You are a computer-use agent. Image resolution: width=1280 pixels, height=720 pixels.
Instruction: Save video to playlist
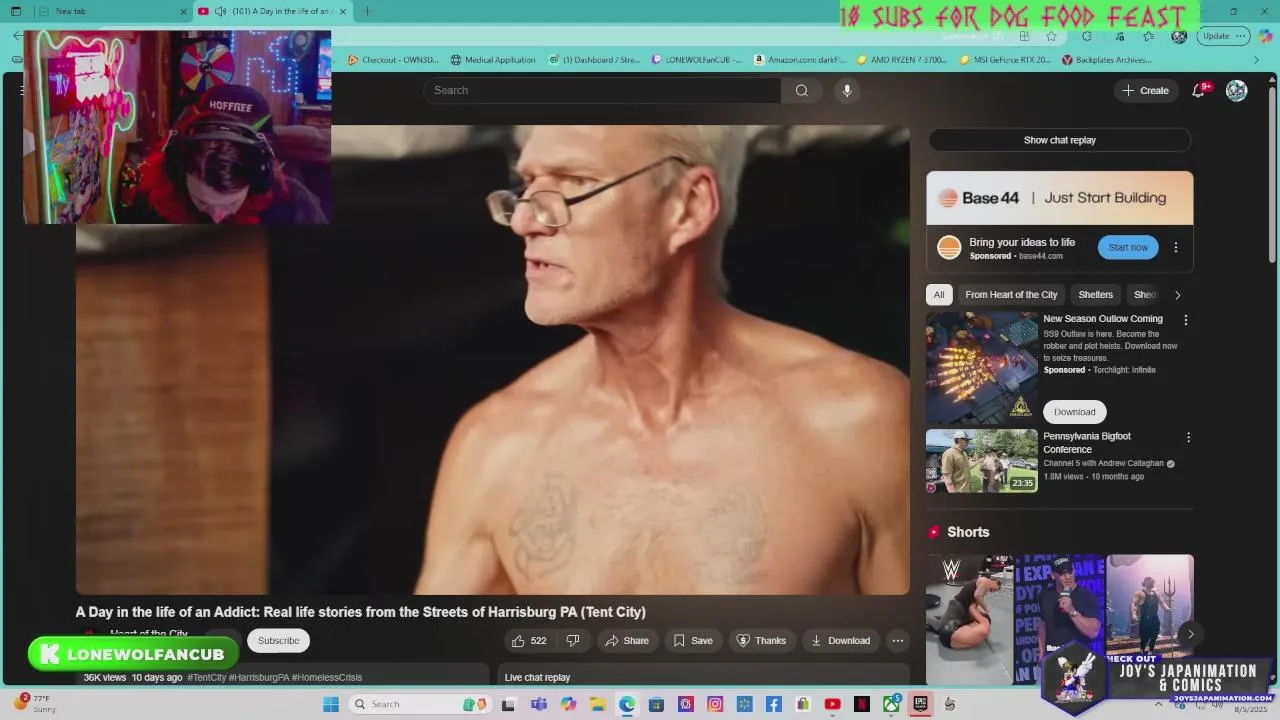[693, 640]
